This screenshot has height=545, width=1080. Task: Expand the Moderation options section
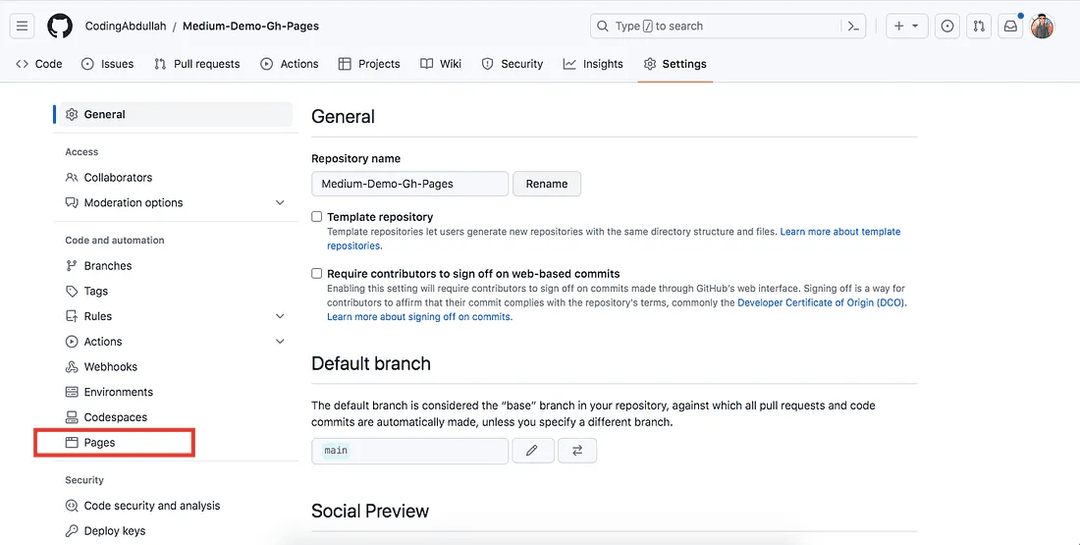[x=280, y=203]
